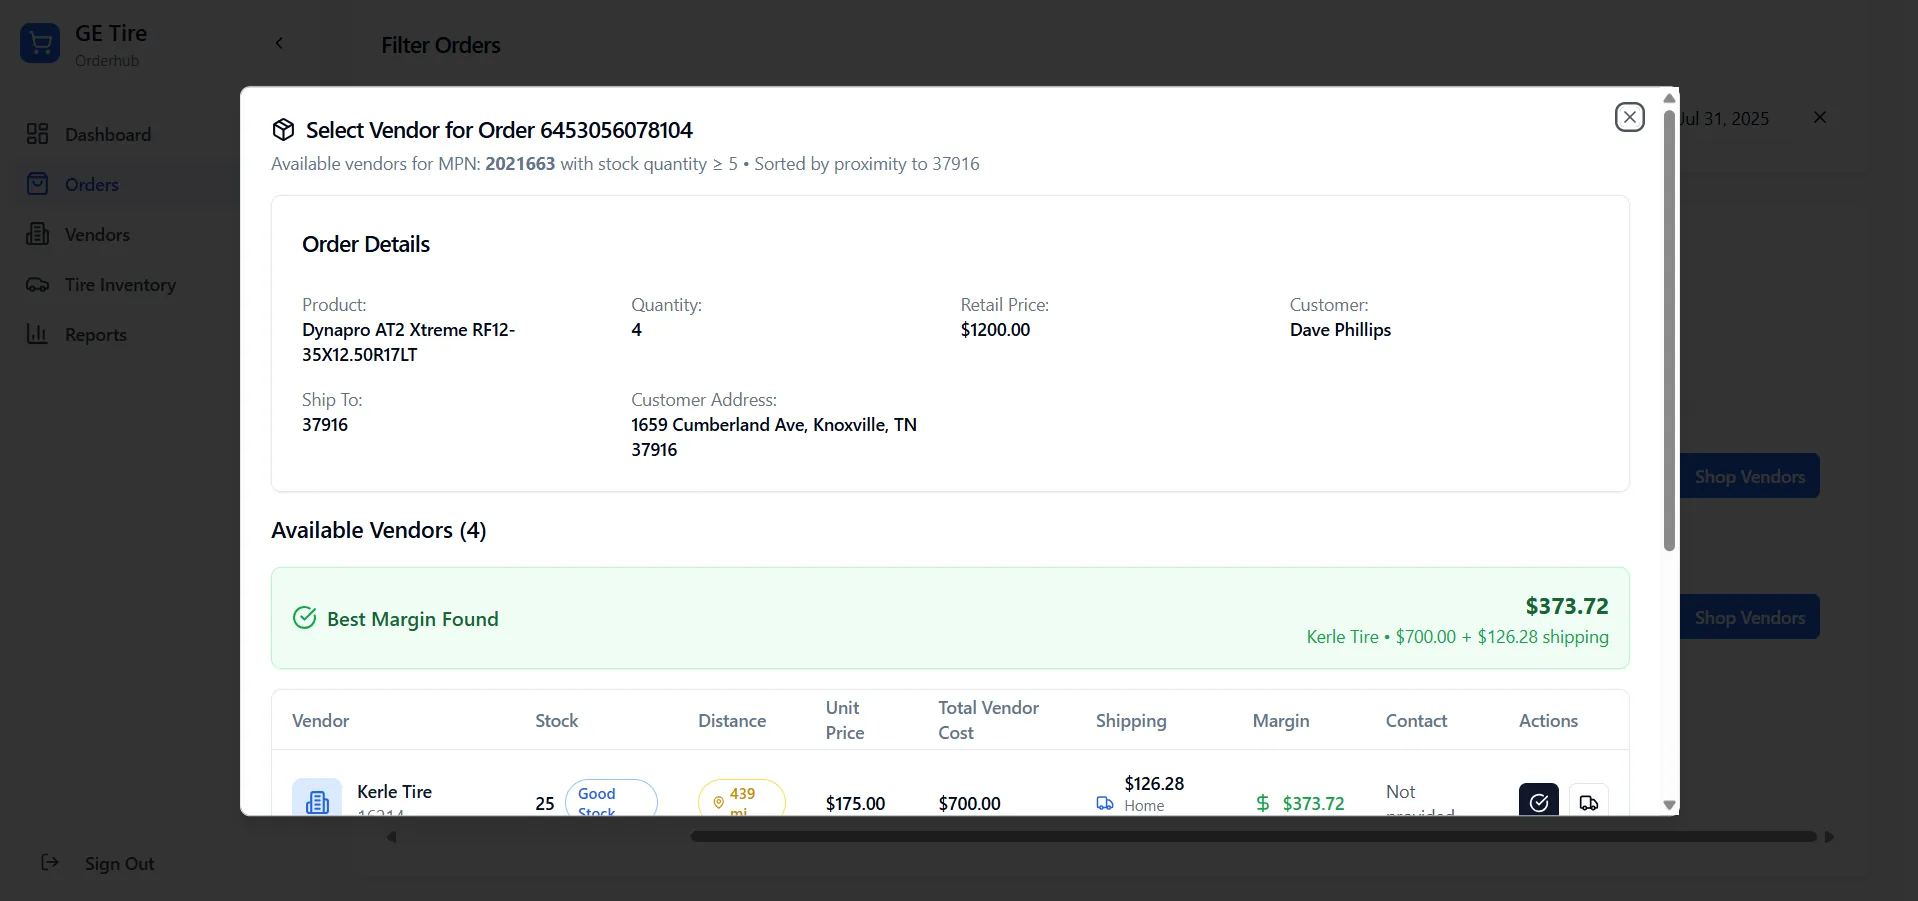The height and width of the screenshot is (901, 1918).
Task: Open Tire Inventory in the sidebar
Action: [x=120, y=284]
